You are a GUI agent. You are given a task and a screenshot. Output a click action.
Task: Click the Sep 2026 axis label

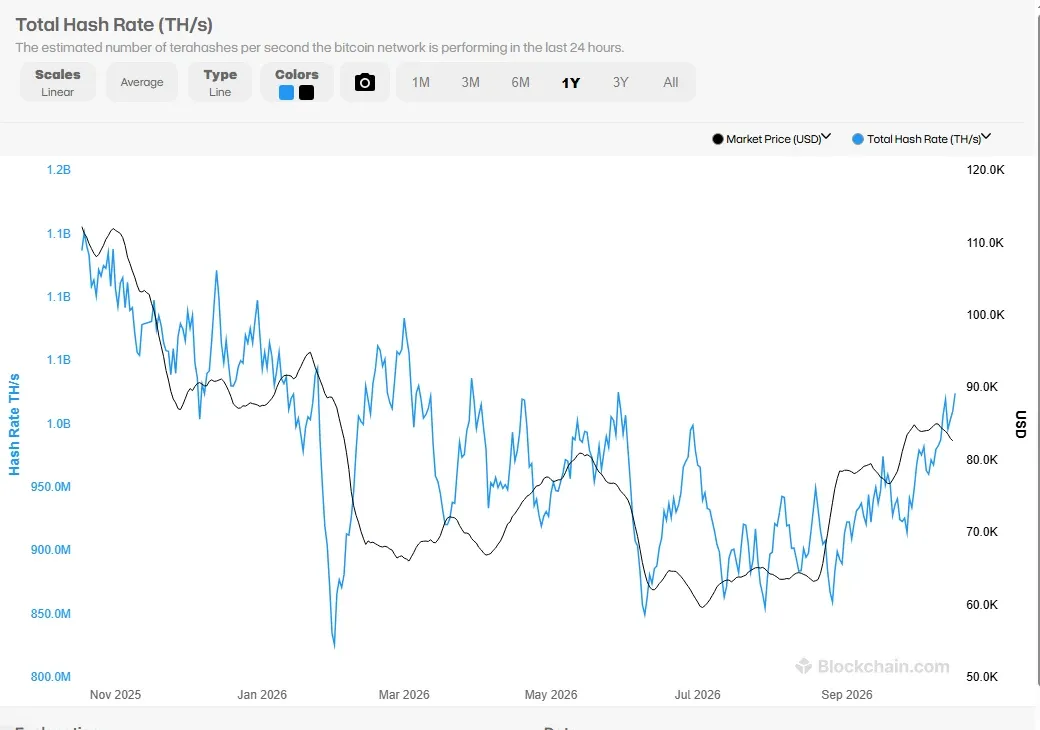[x=846, y=694]
